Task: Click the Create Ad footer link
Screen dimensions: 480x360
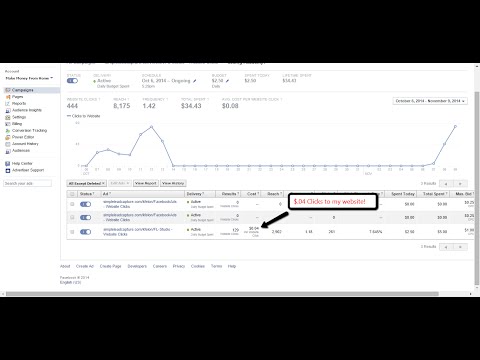Action: 85,266
